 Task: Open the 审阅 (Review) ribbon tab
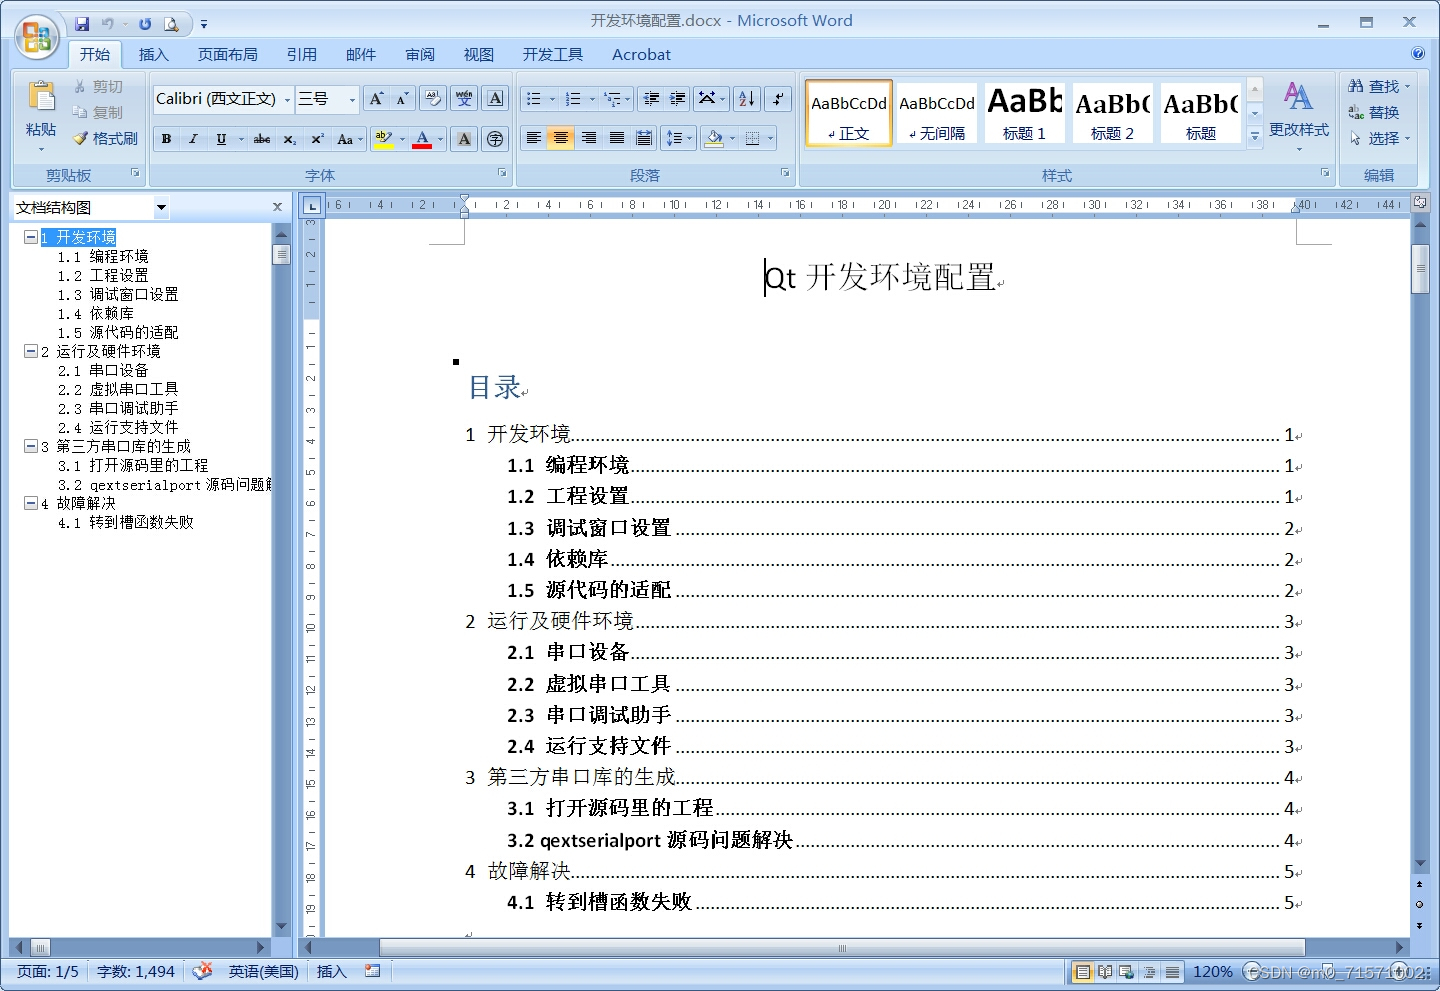420,54
